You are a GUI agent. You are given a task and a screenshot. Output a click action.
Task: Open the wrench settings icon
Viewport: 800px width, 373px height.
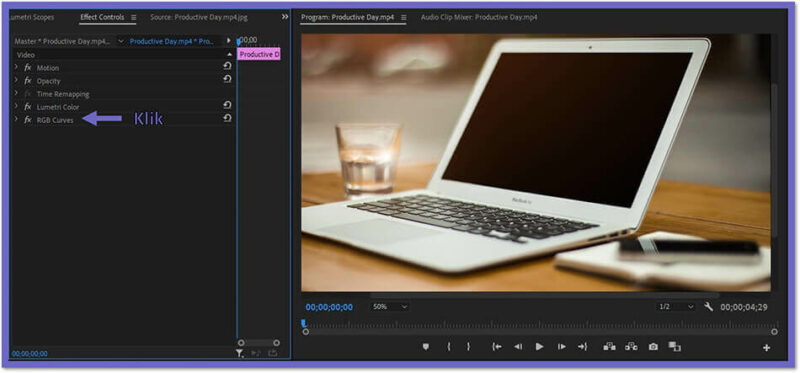click(x=708, y=307)
